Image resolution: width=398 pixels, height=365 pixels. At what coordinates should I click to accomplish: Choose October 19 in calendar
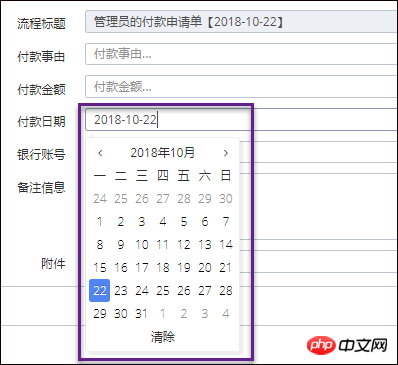184,268
